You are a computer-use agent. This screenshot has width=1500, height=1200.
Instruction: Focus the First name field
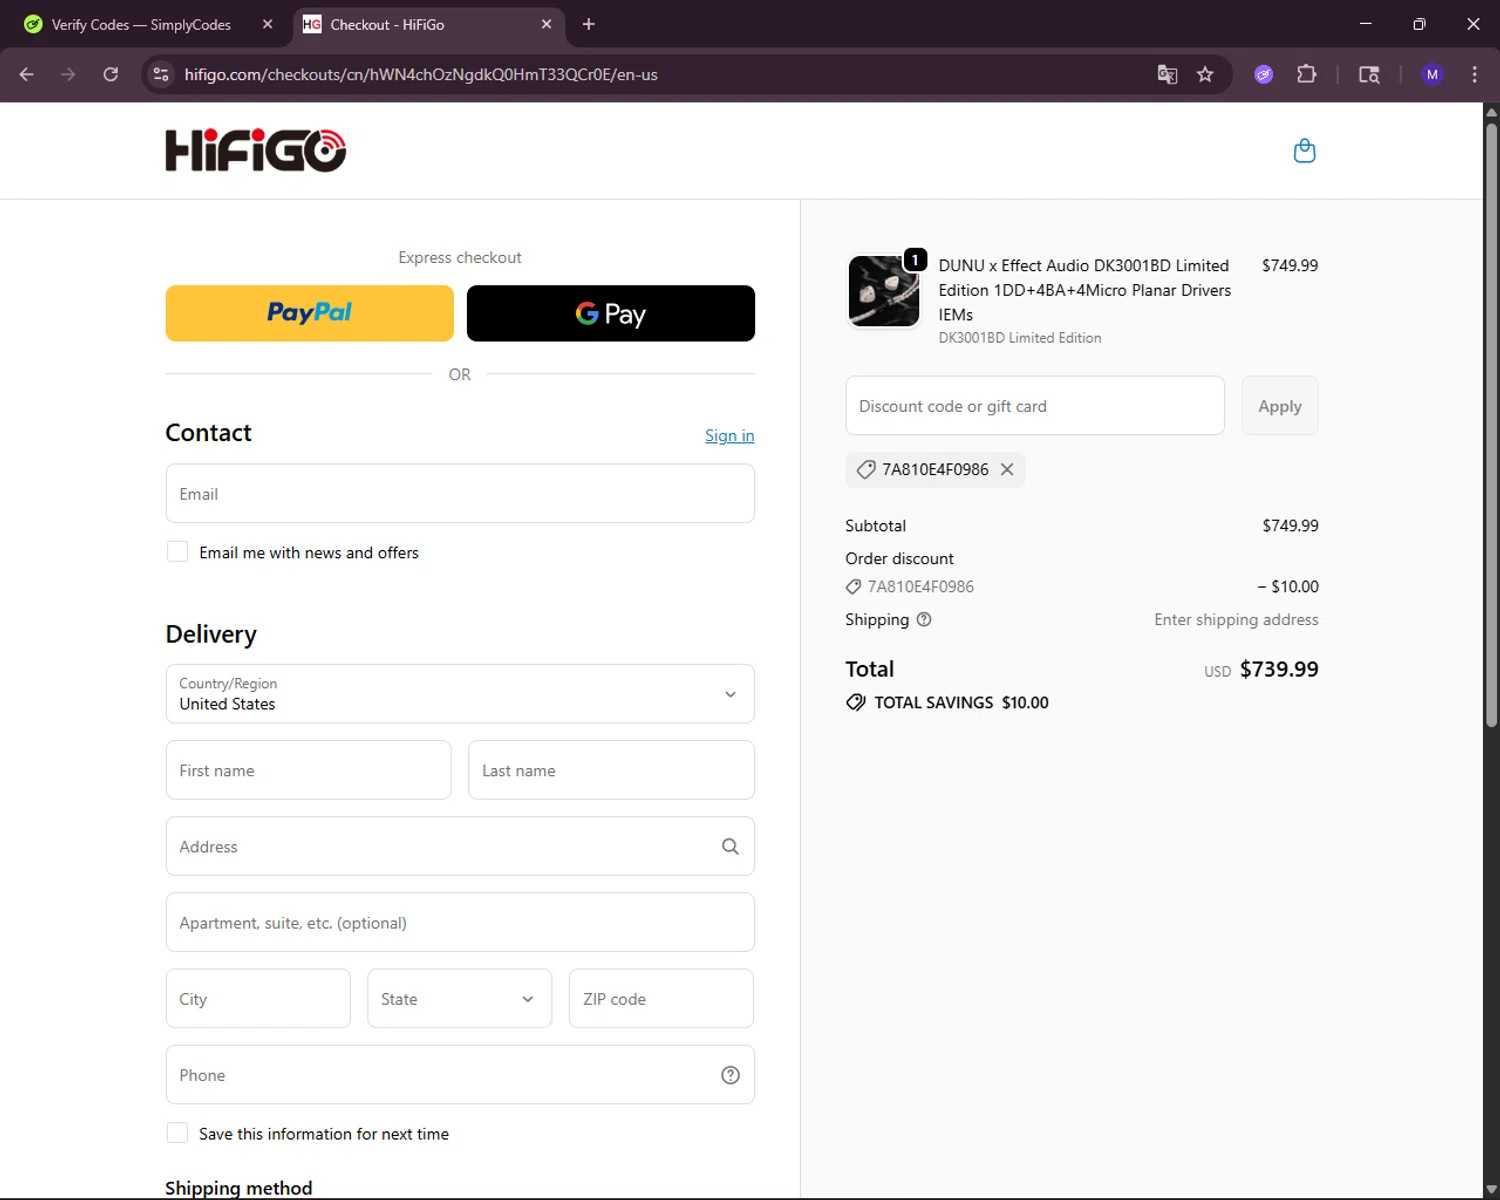[x=309, y=770]
